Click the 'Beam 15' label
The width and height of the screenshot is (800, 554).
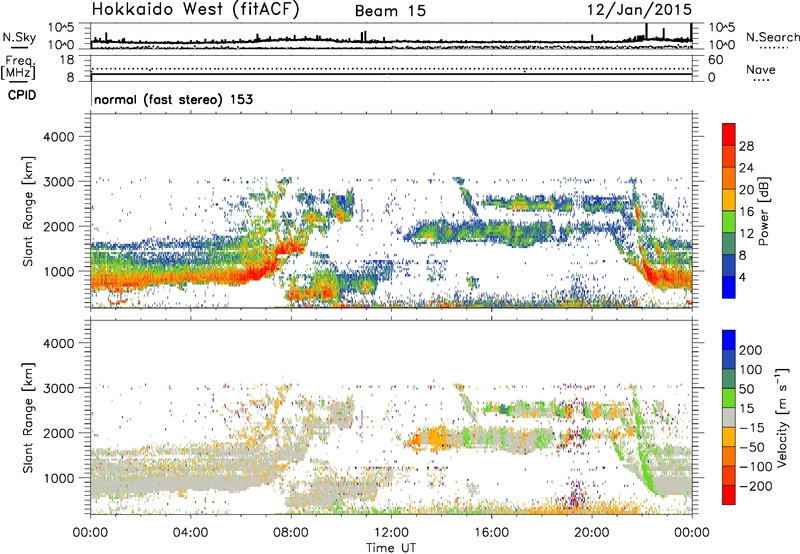point(390,11)
